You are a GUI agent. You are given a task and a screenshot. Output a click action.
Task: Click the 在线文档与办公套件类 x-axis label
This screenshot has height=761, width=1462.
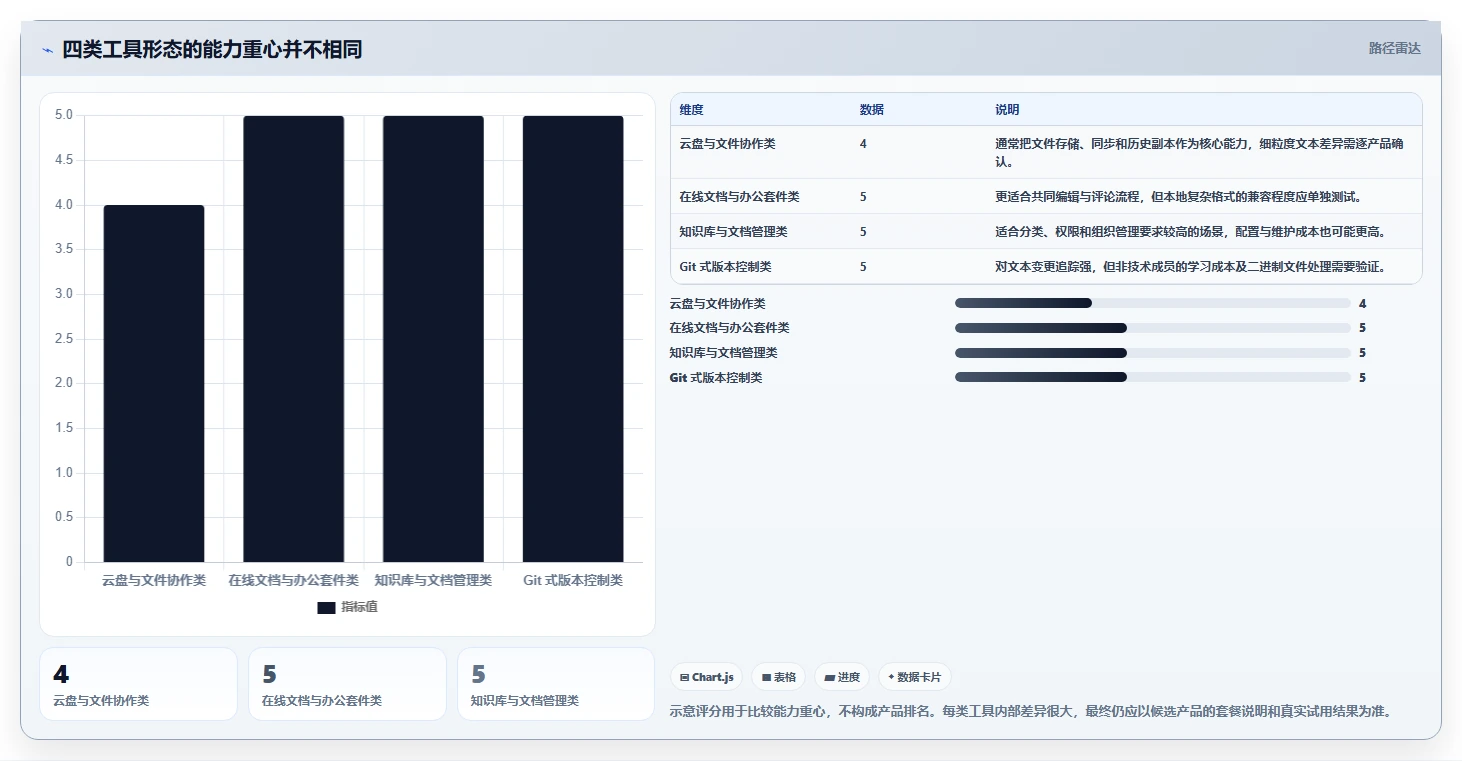pos(293,580)
